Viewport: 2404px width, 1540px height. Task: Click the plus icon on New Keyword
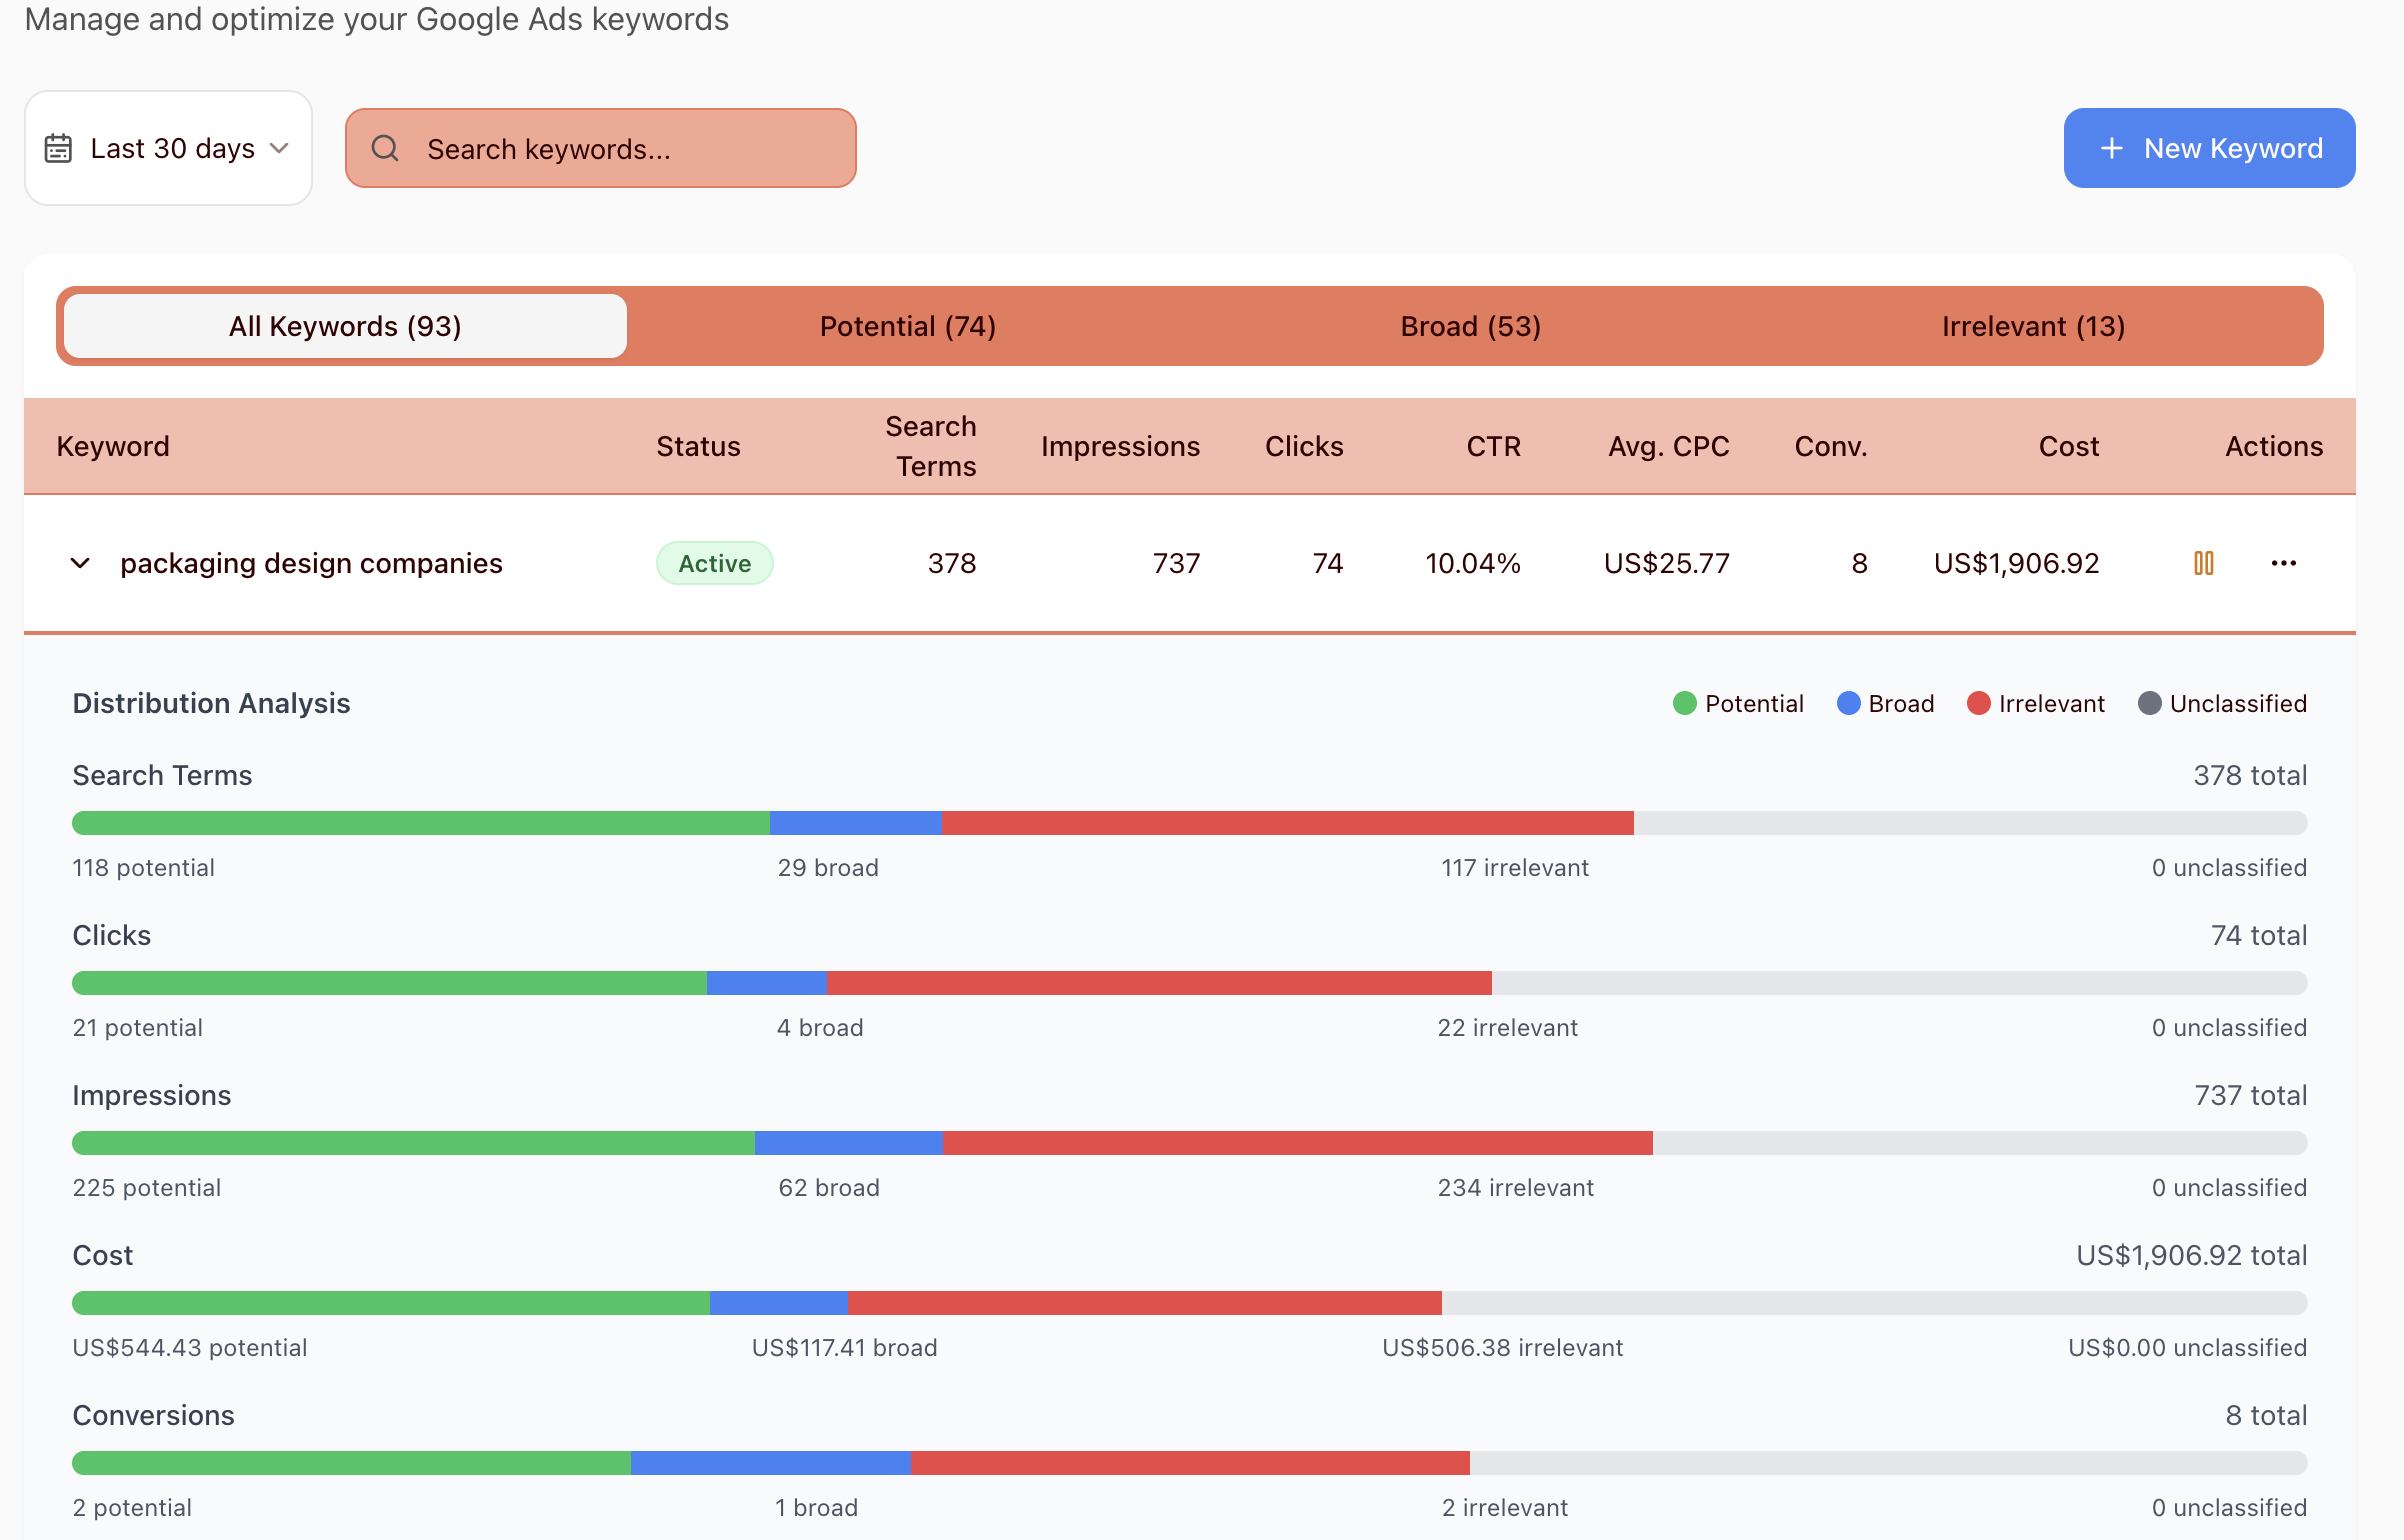(x=2111, y=148)
